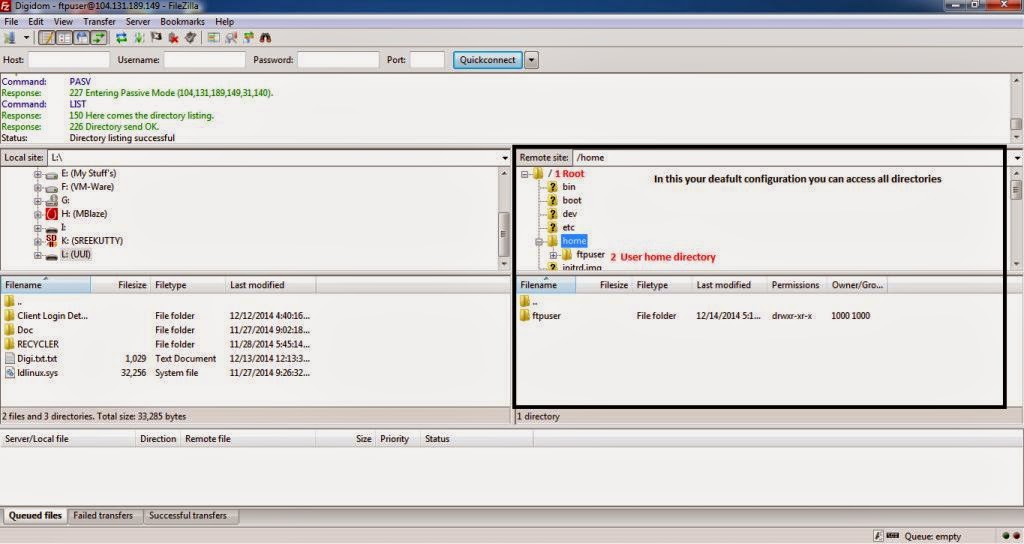Expand the L: (UUI) drive node

click(38, 255)
